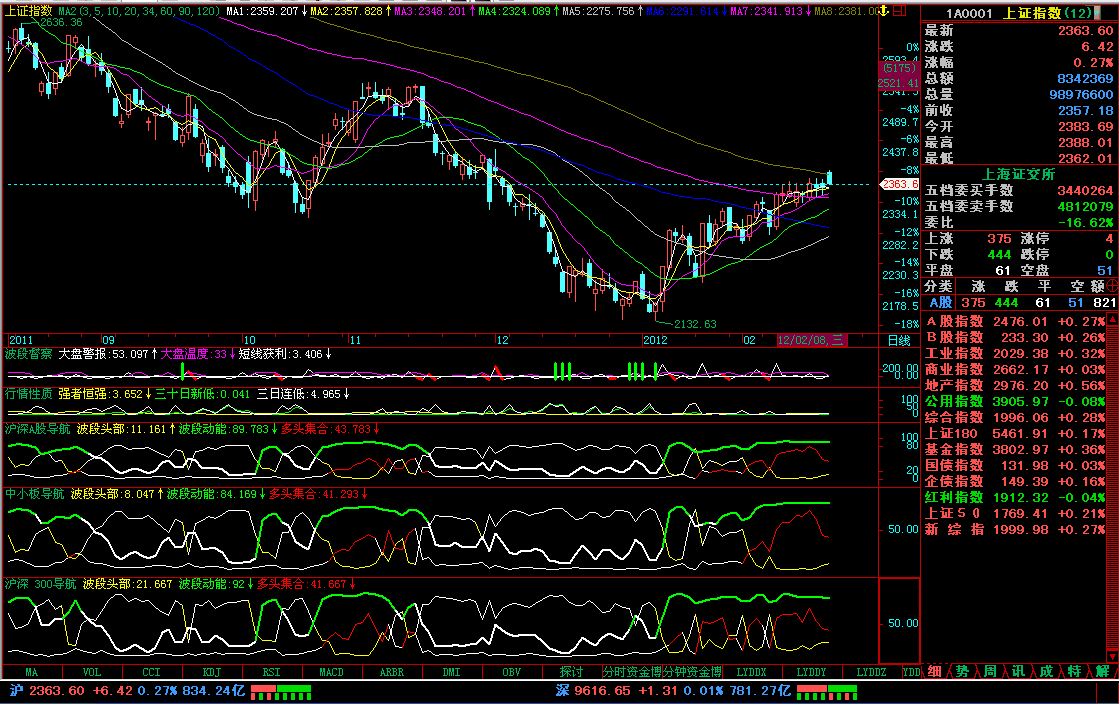Select the MACD indicator tab
This screenshot has width=1119, height=704.
pyautogui.click(x=331, y=672)
